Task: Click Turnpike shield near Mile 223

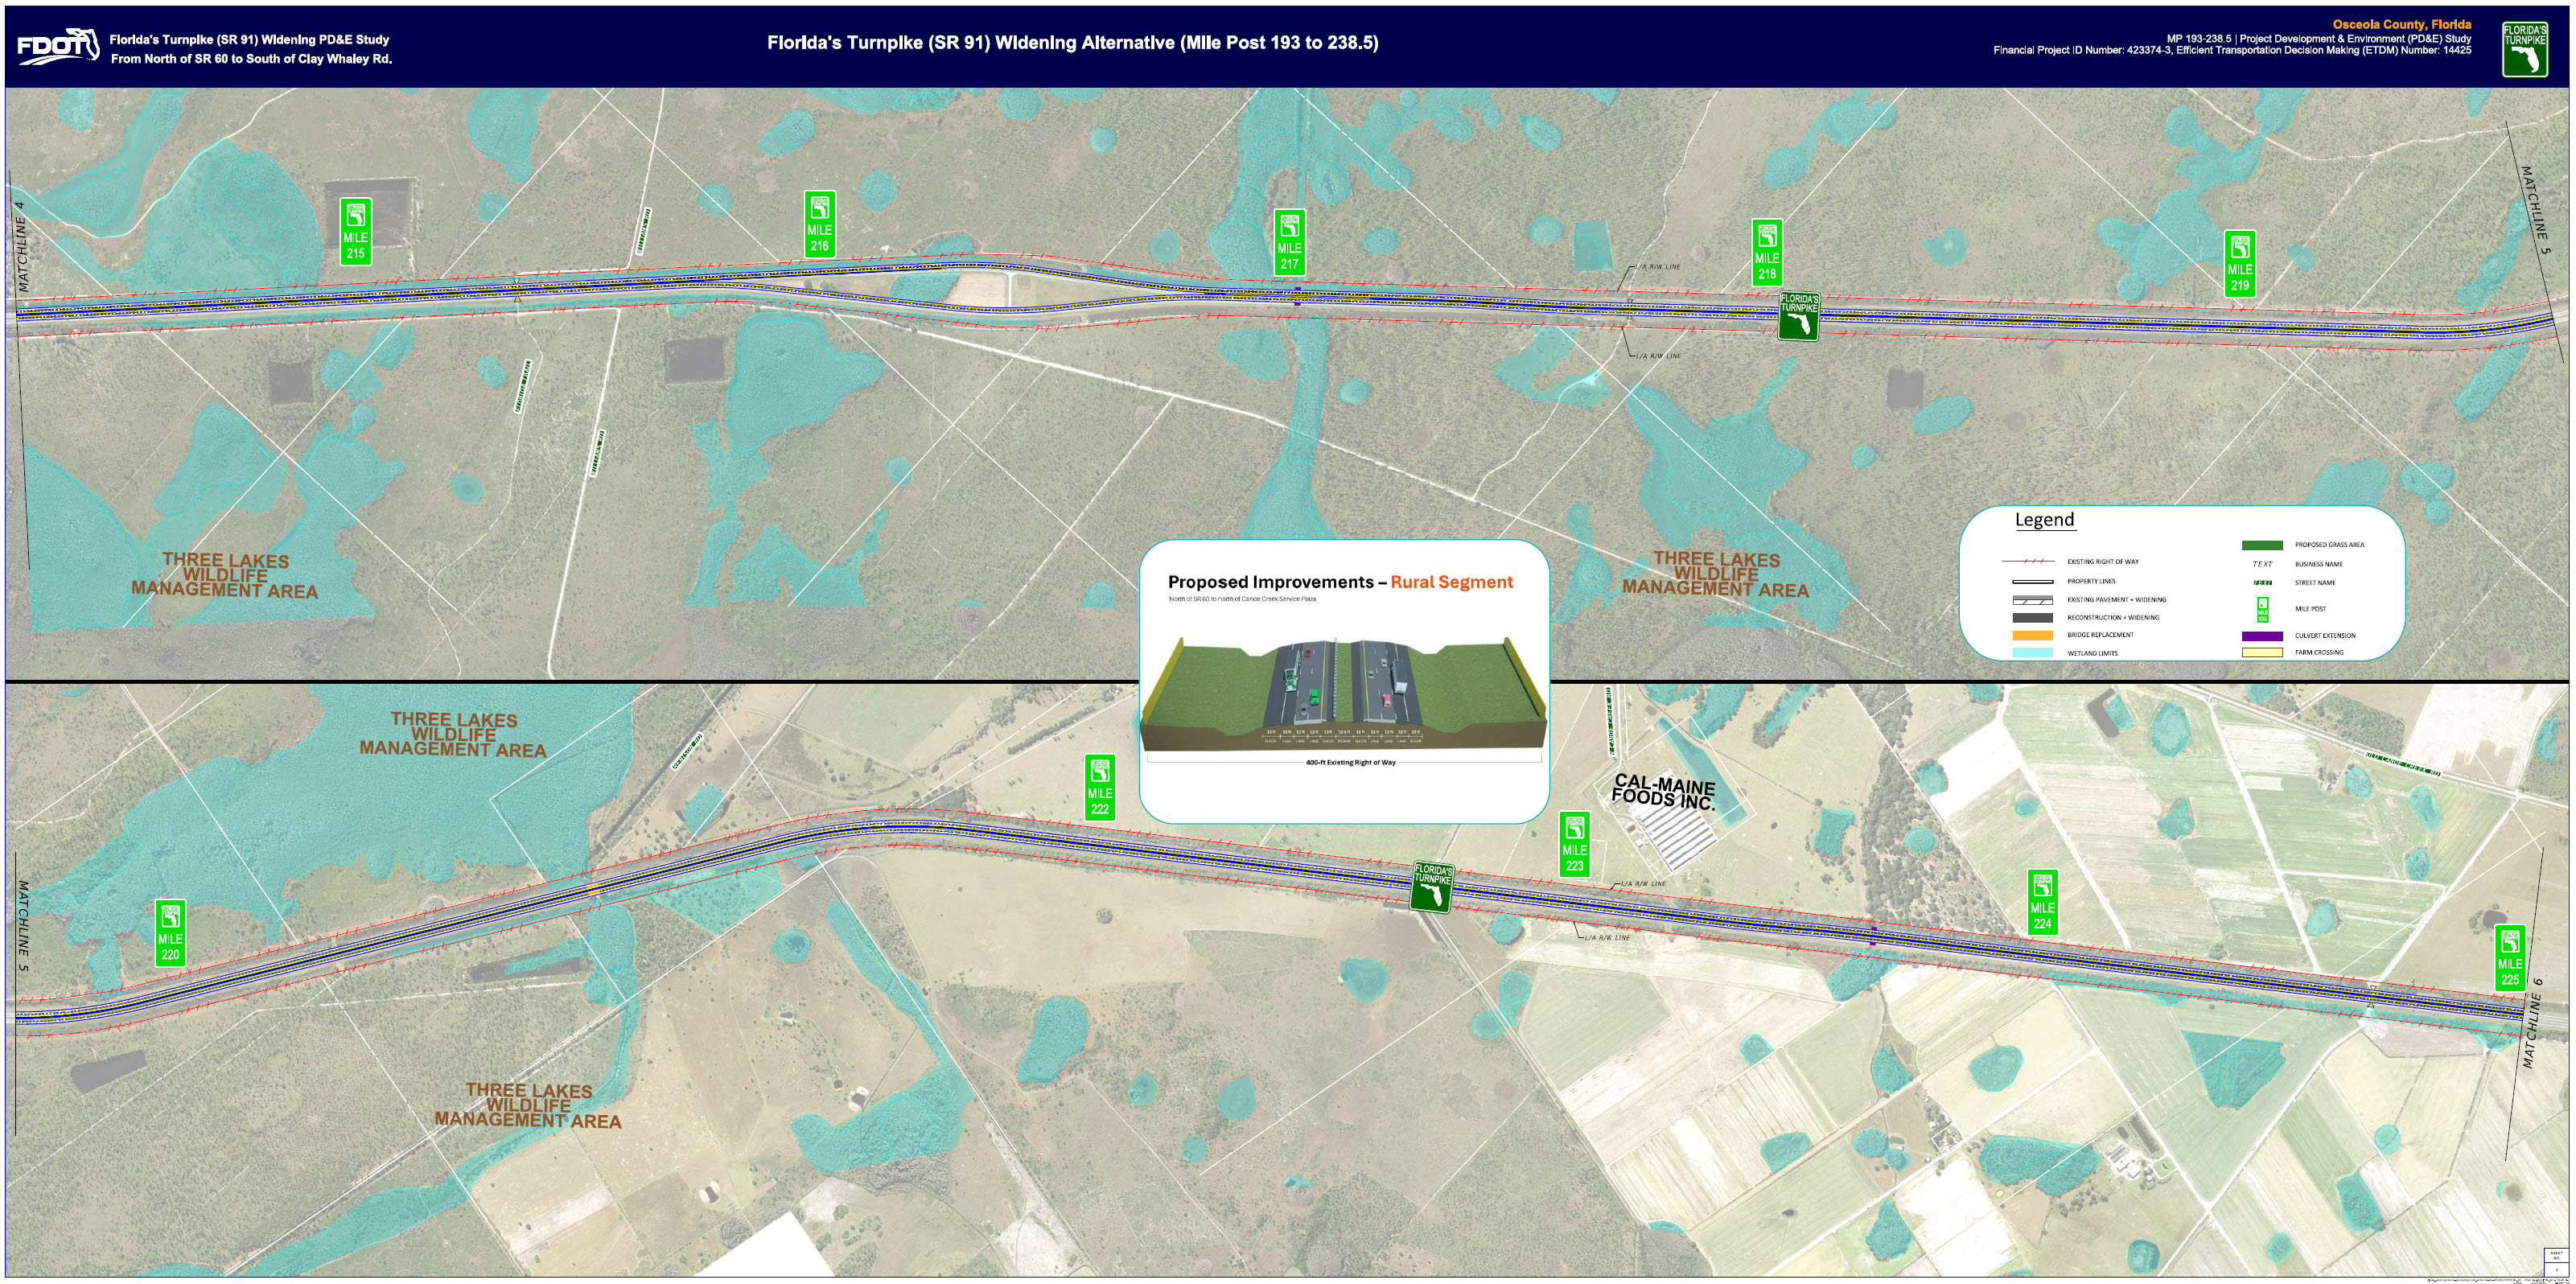Action: pyautogui.click(x=1432, y=887)
